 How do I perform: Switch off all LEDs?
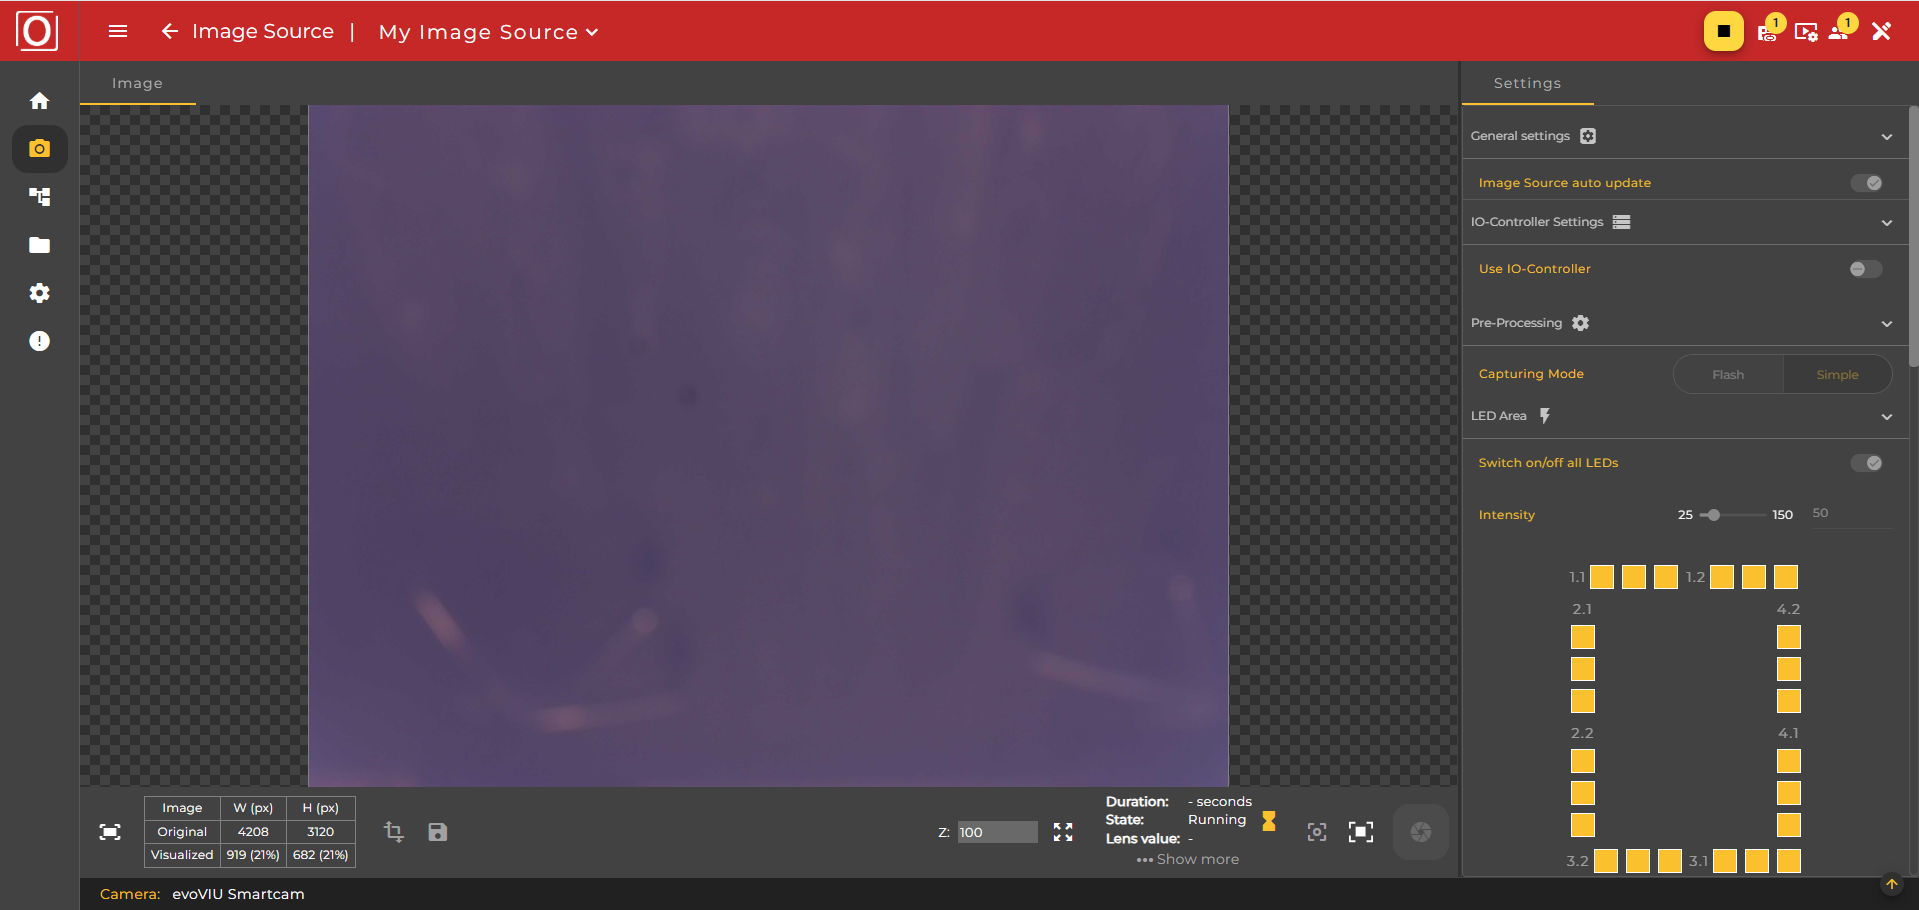click(x=1868, y=462)
